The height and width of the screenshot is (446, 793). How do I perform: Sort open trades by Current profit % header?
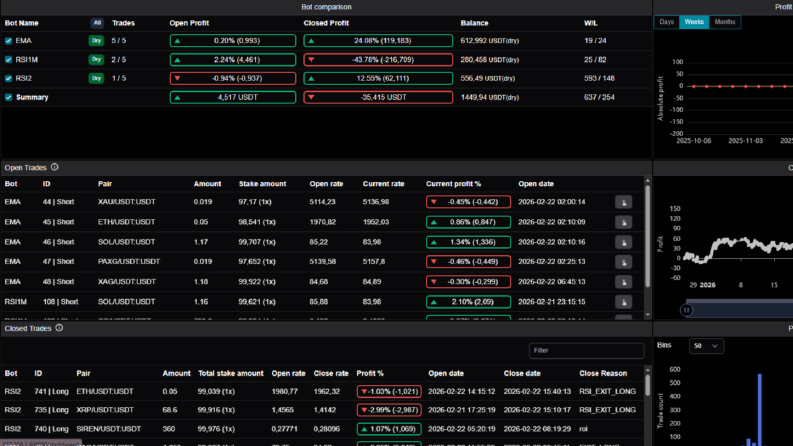(454, 184)
